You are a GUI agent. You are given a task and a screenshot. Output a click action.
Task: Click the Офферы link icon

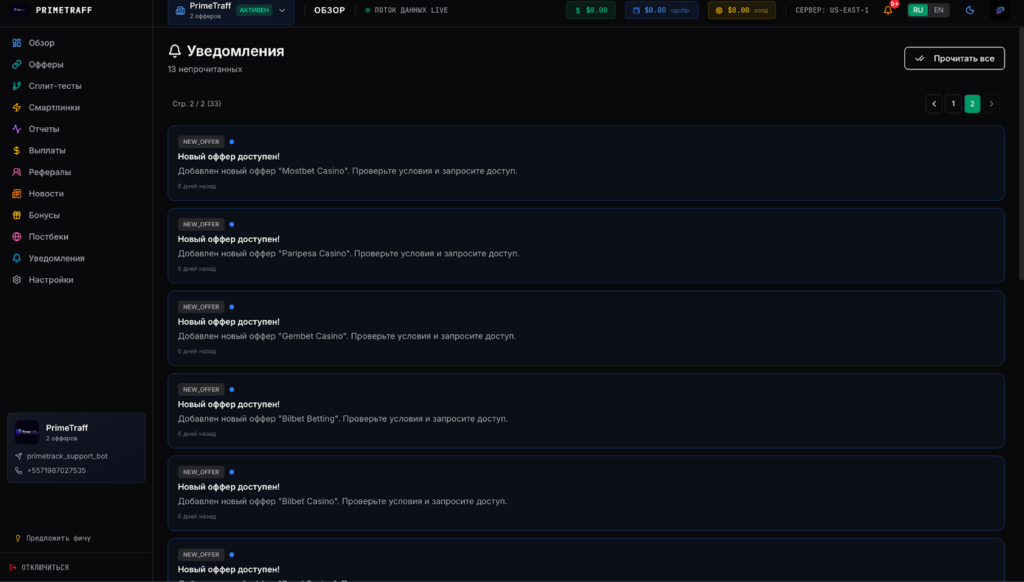click(16, 65)
